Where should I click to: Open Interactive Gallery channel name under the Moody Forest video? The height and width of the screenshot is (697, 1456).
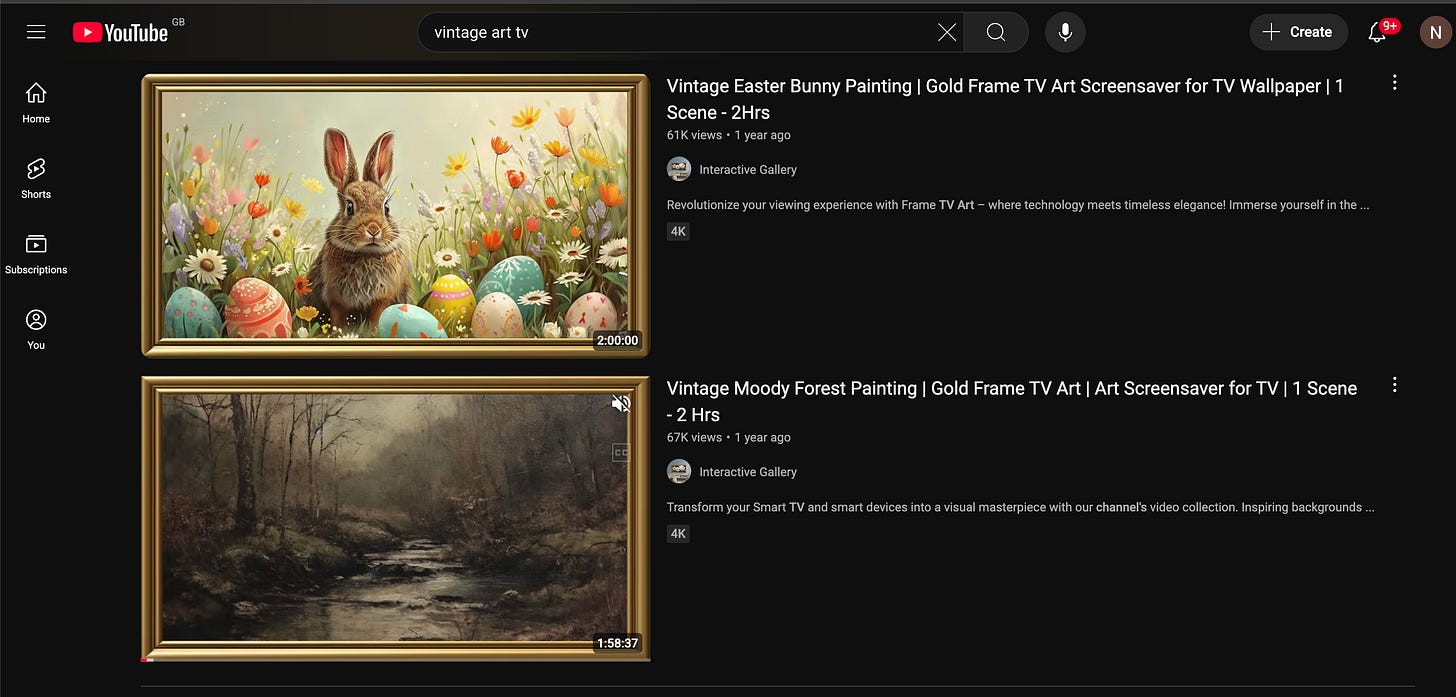point(748,472)
